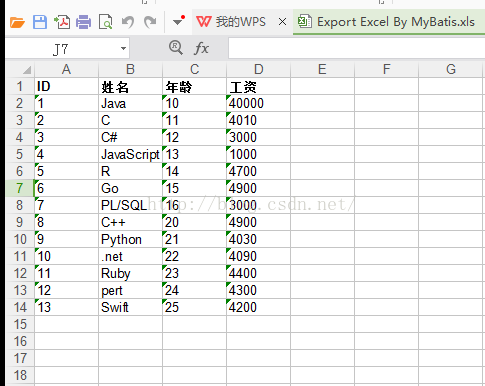The height and width of the screenshot is (386, 485).
Task: Select column D header
Action: 258,69
